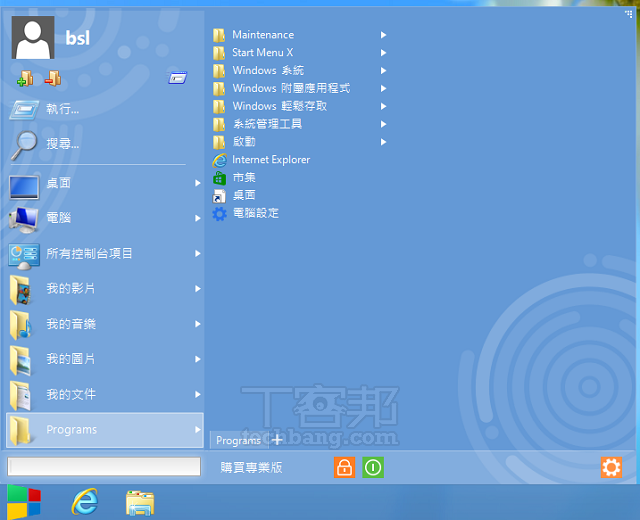Click the add folder icon under username
Screen dimensions: 640x520
[25, 78]
